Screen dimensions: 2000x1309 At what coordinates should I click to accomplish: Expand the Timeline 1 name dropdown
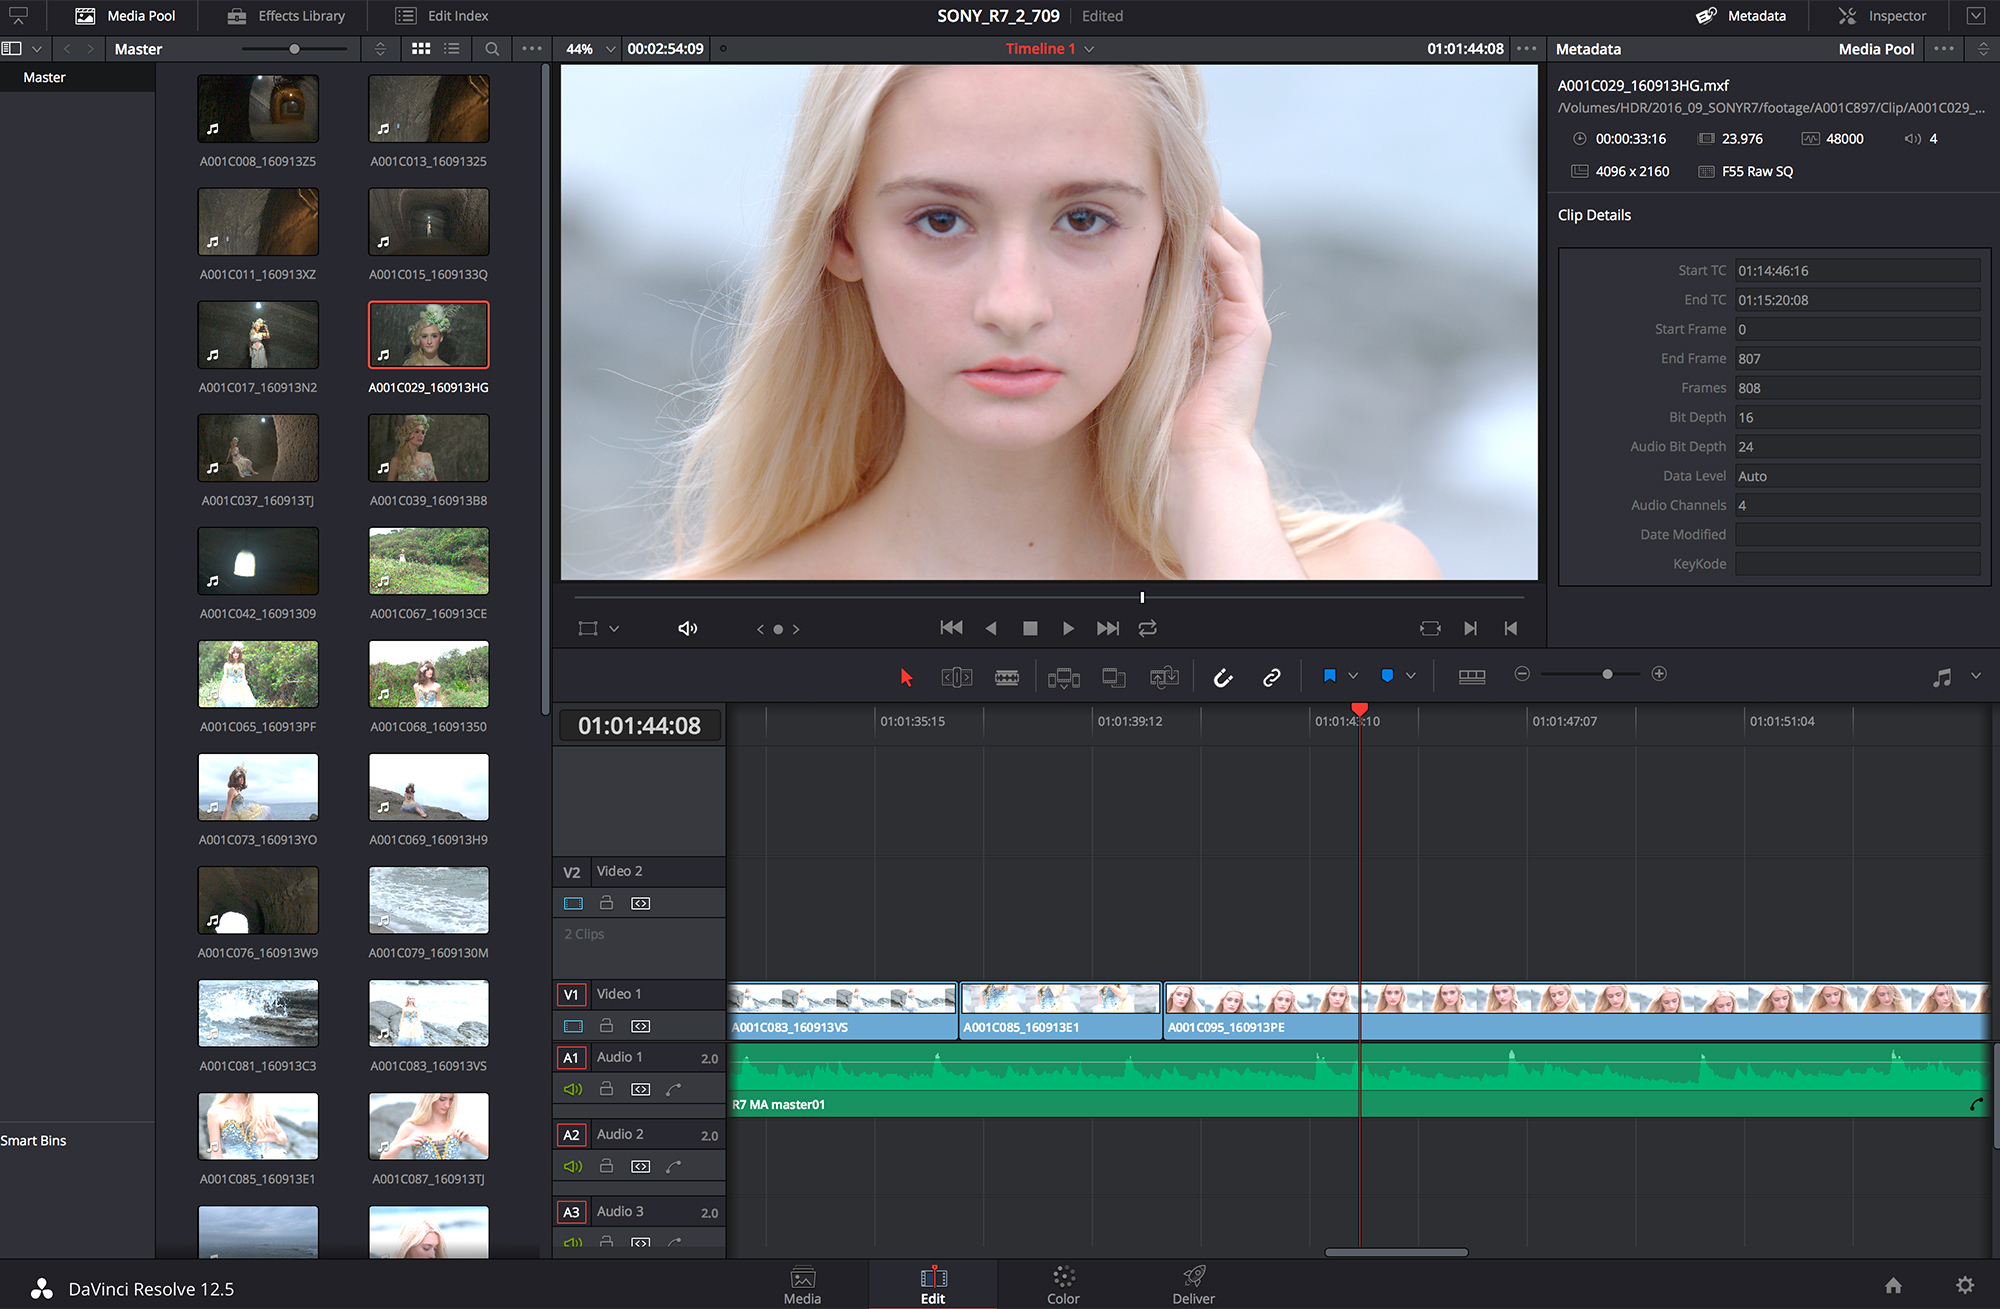1090,48
